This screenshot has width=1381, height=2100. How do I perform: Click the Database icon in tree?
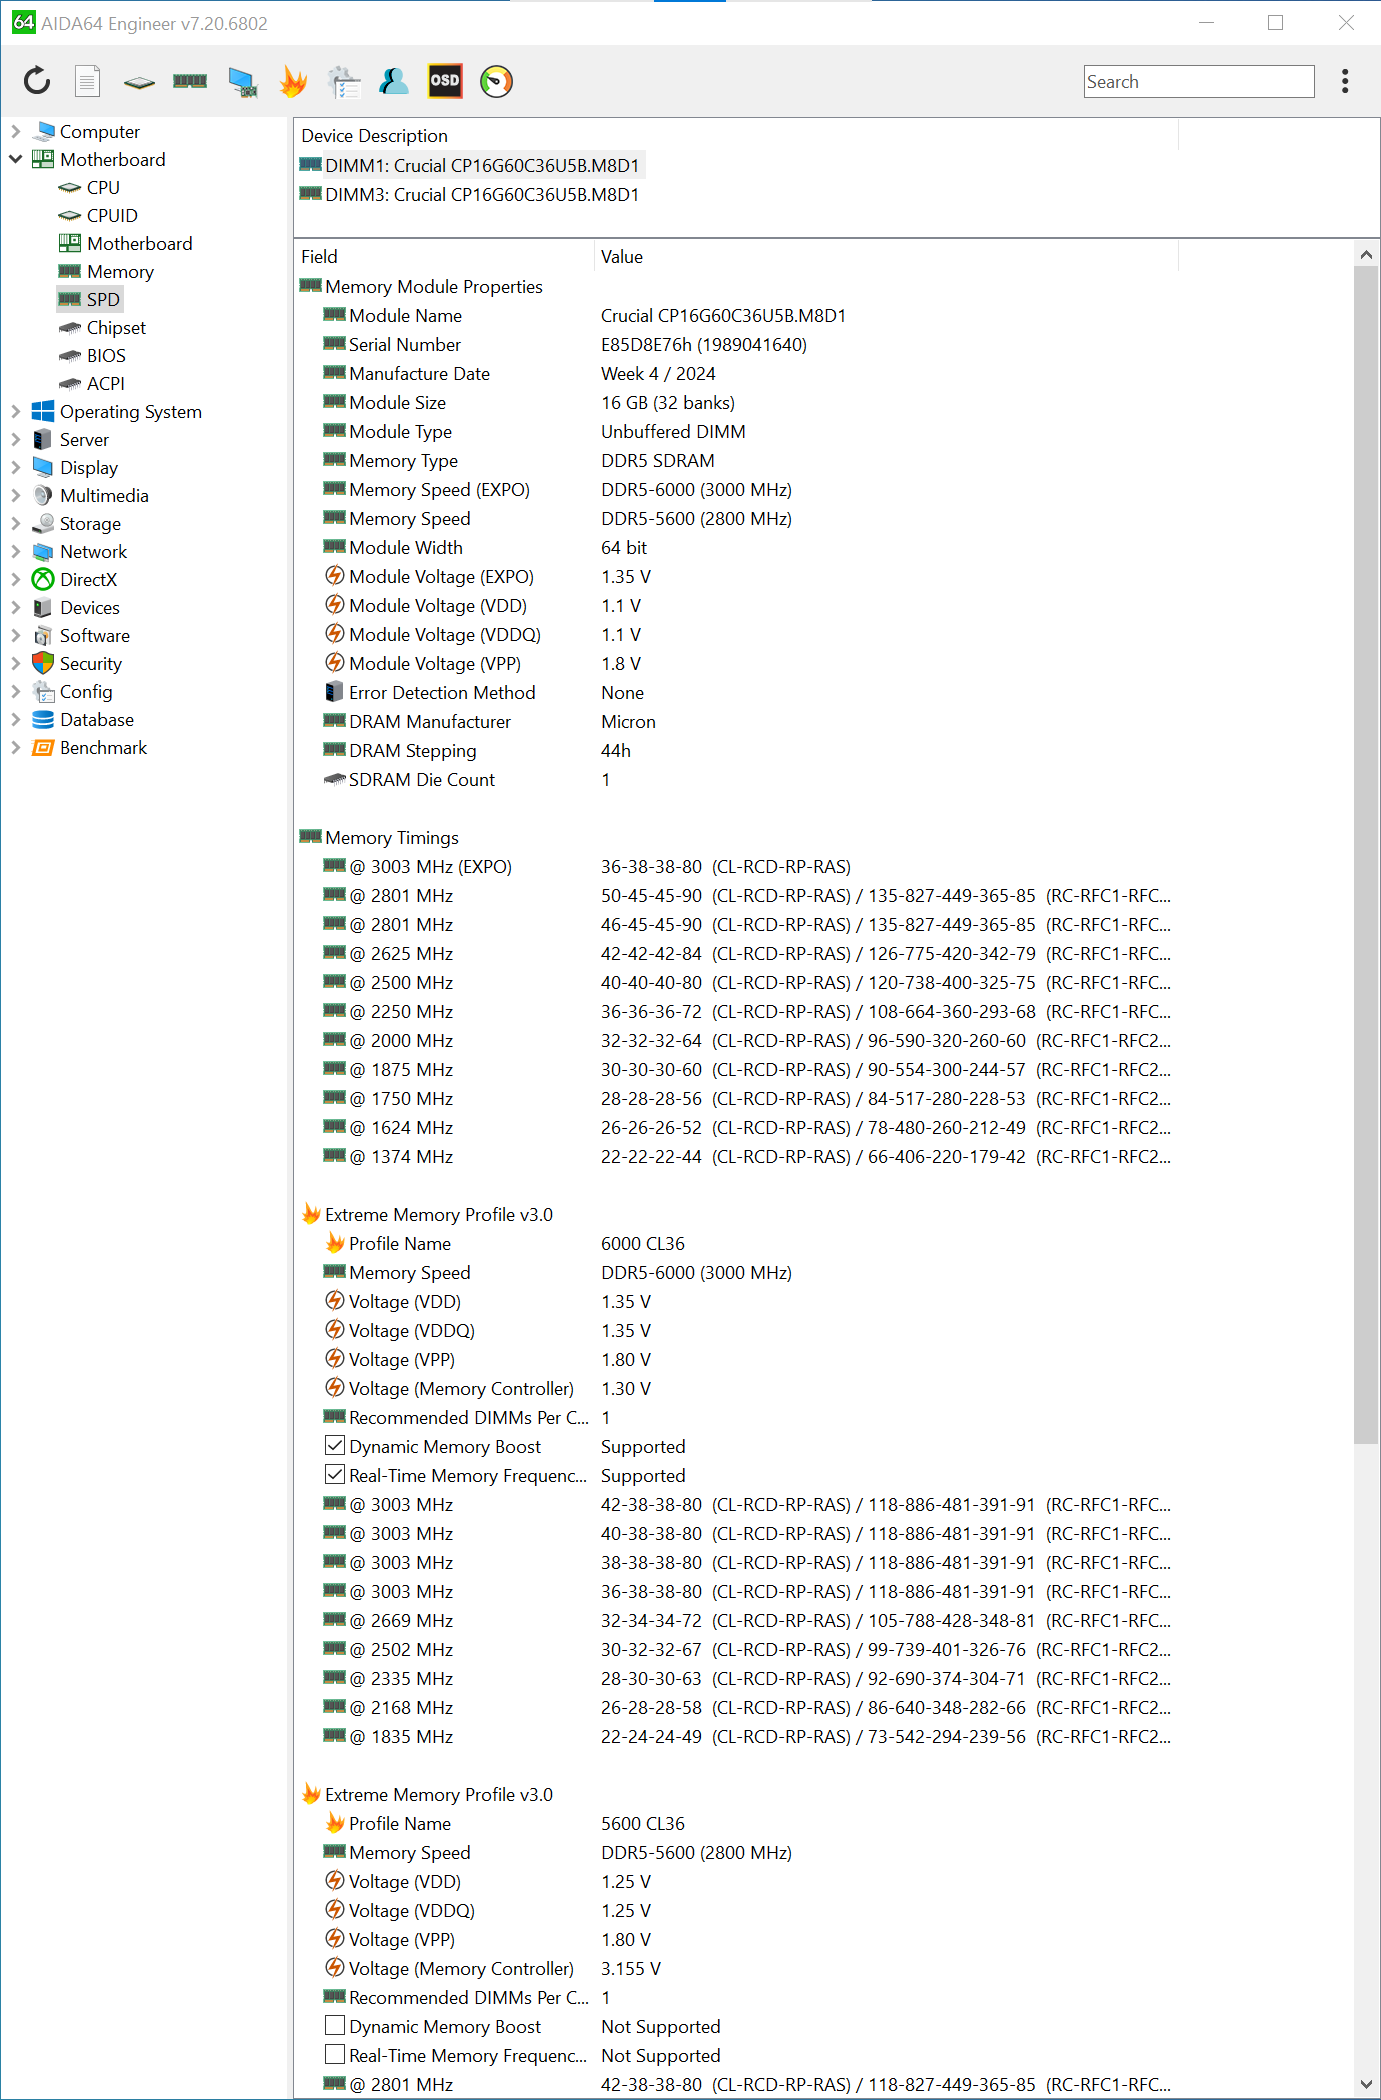click(x=43, y=719)
